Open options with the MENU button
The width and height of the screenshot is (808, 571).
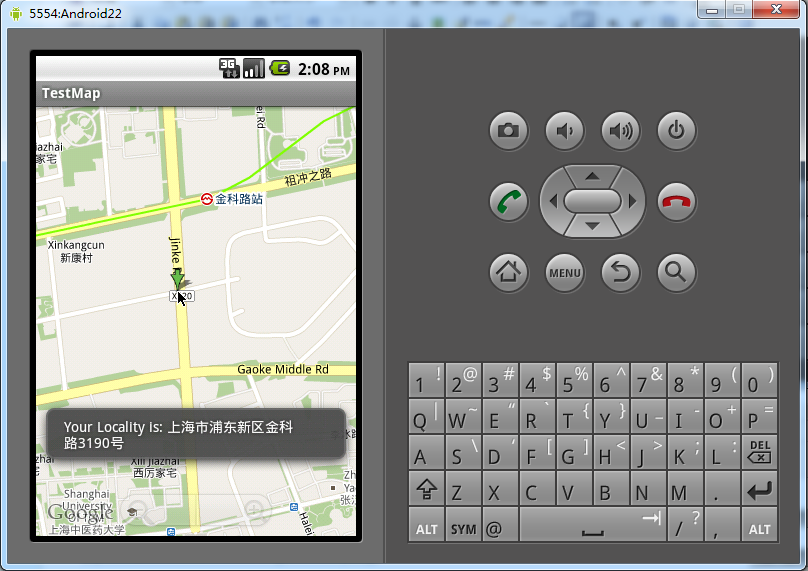[x=564, y=272]
